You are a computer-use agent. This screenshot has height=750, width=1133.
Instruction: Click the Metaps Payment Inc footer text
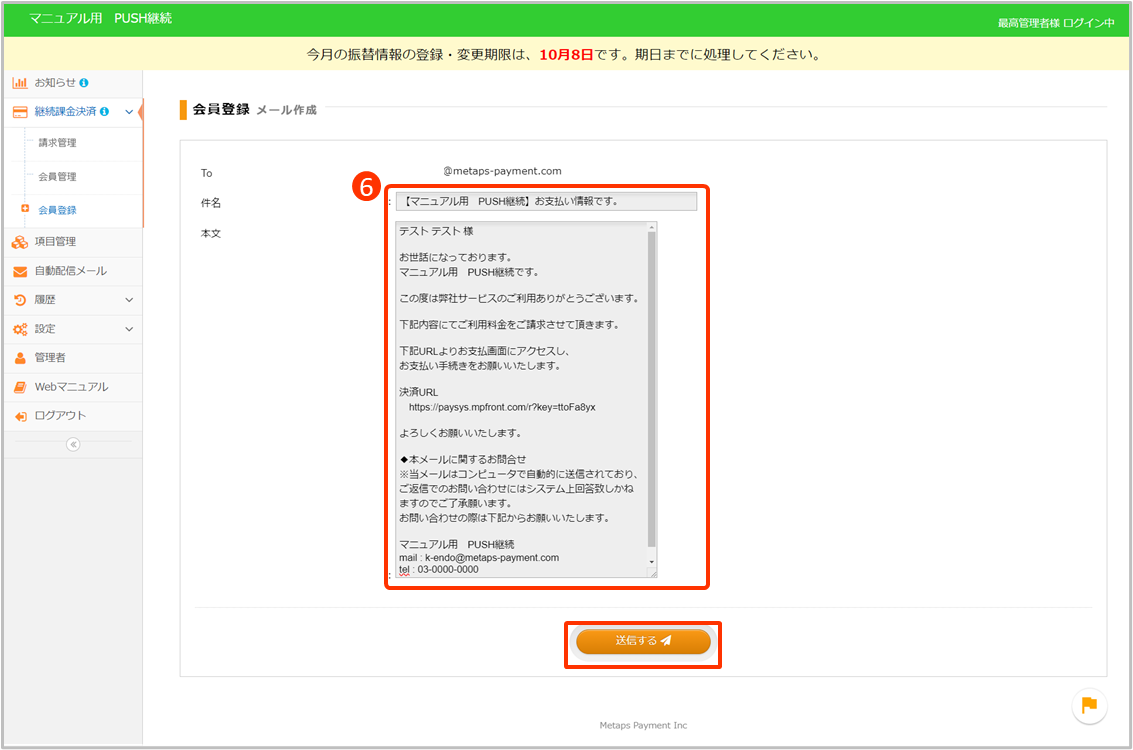643,725
